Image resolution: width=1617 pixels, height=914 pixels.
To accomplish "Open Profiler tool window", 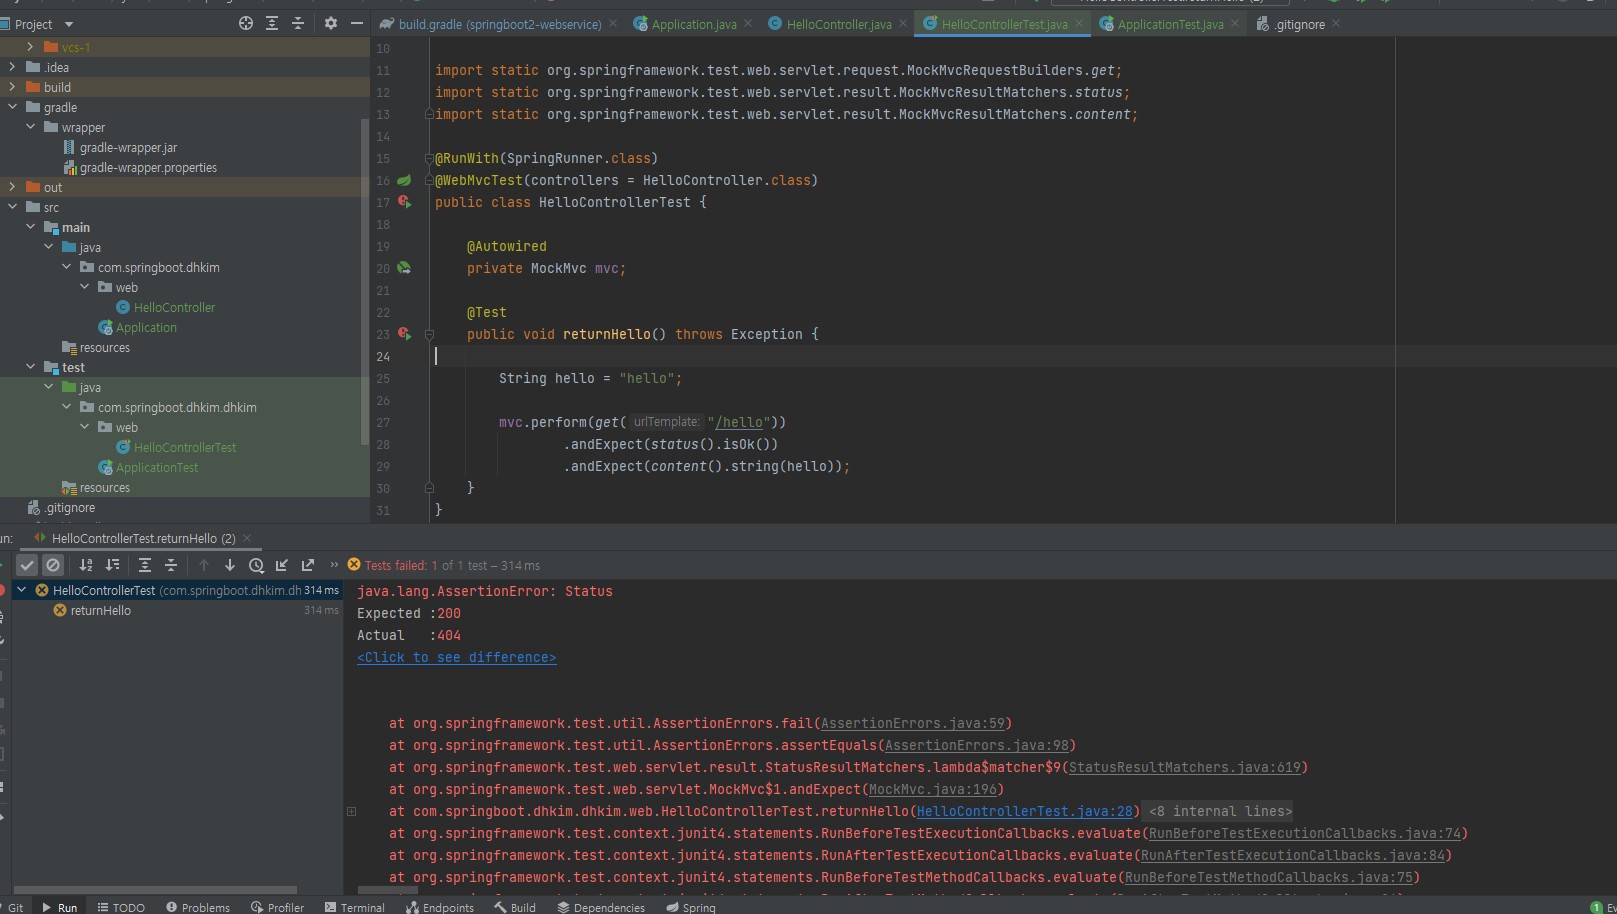I will (x=277, y=907).
